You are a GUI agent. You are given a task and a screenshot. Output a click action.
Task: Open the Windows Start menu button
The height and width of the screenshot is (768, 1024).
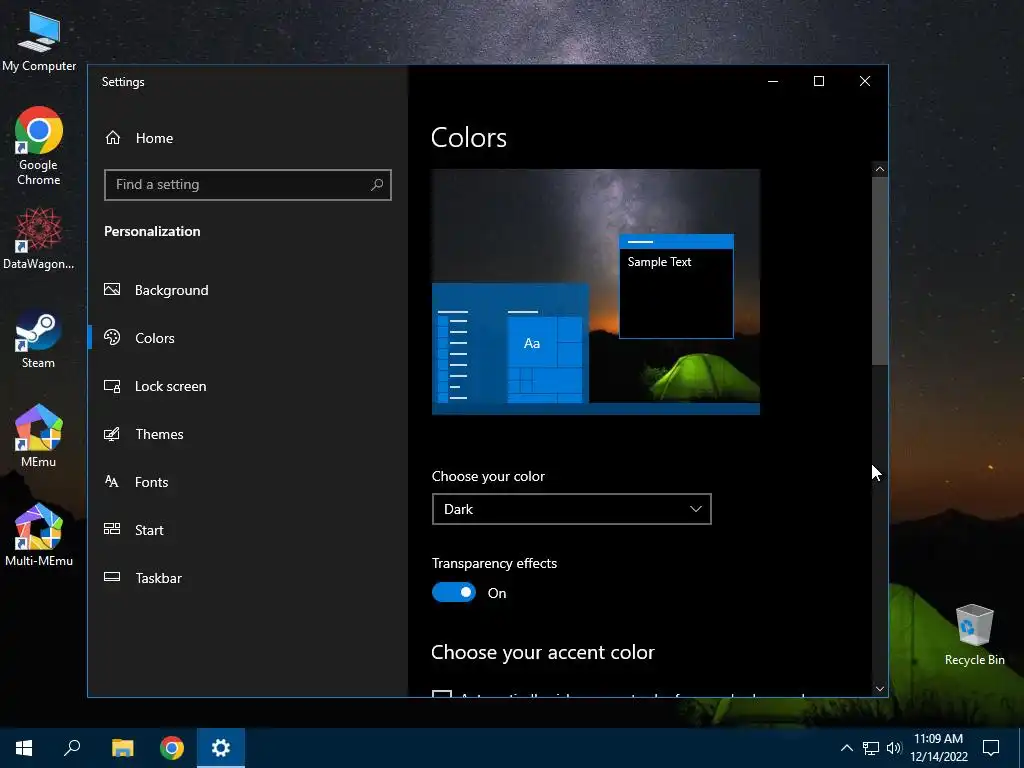24,748
